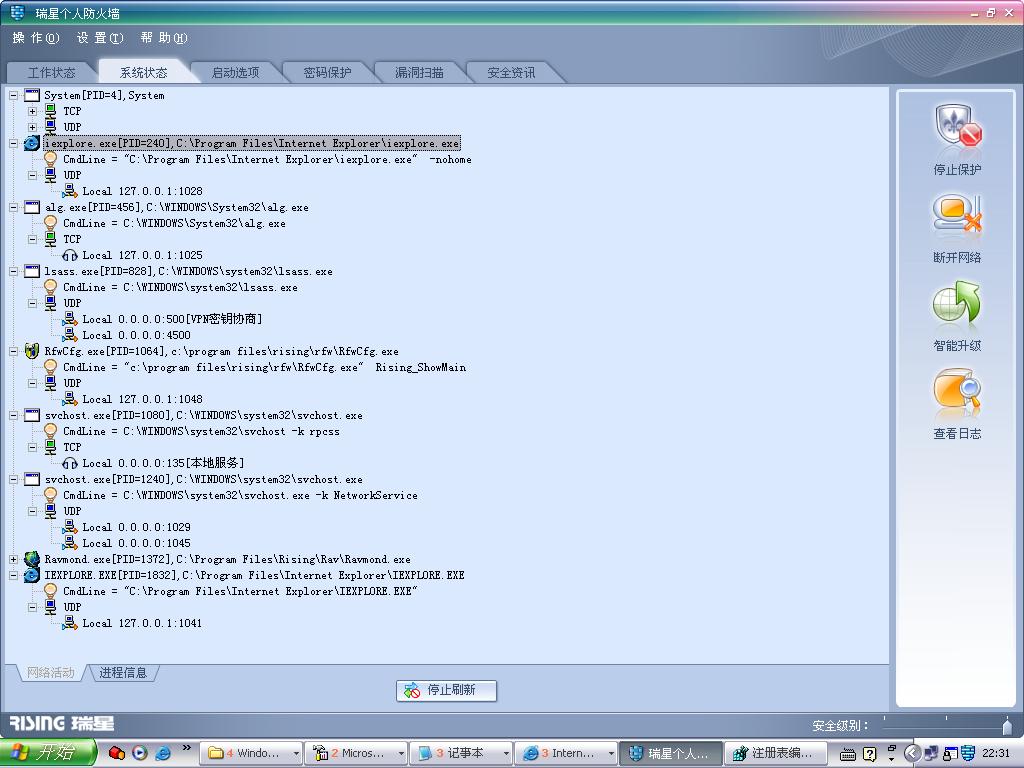Show more quick launch icons via chevron

[x=186, y=748]
